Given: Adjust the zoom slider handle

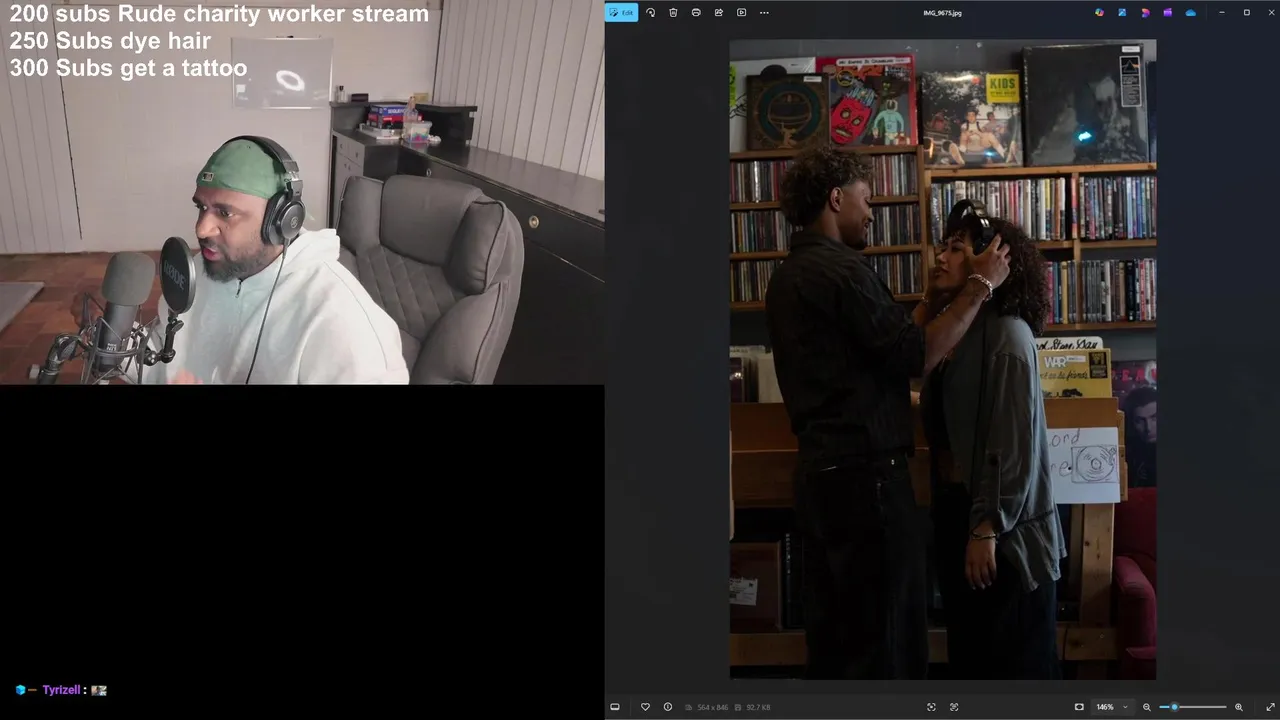Looking at the screenshot, I should pyautogui.click(x=1174, y=707).
